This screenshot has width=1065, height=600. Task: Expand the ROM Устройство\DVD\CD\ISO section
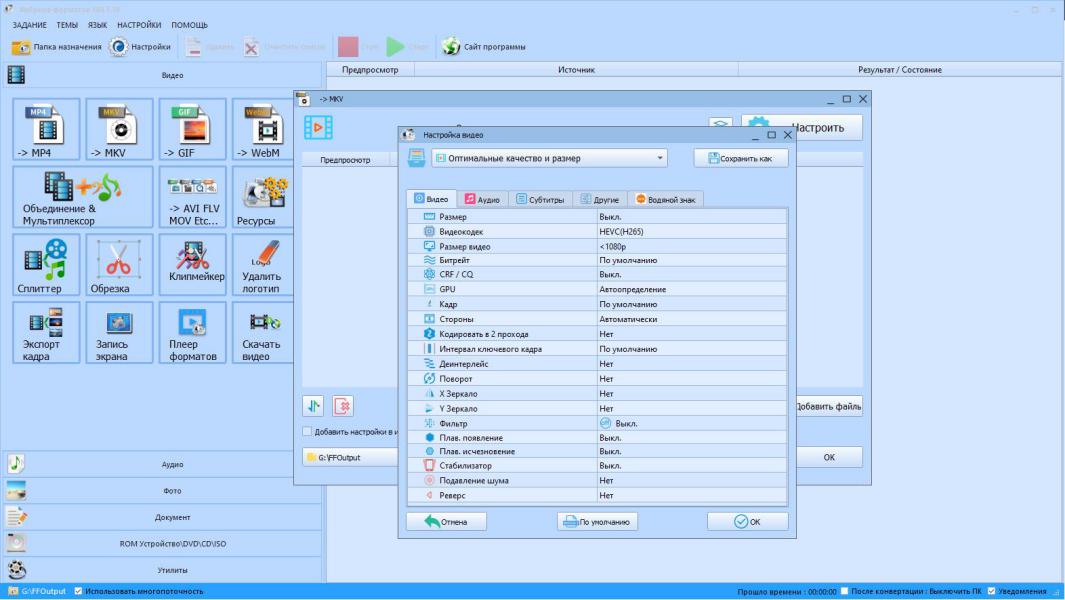[162, 544]
